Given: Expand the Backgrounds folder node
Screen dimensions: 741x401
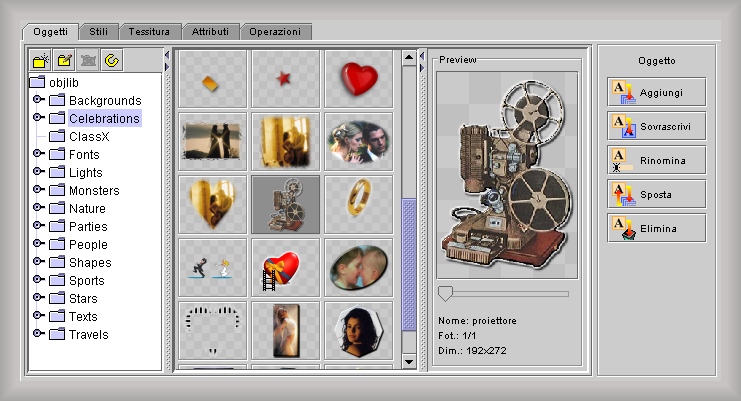Looking at the screenshot, I should 38,101.
